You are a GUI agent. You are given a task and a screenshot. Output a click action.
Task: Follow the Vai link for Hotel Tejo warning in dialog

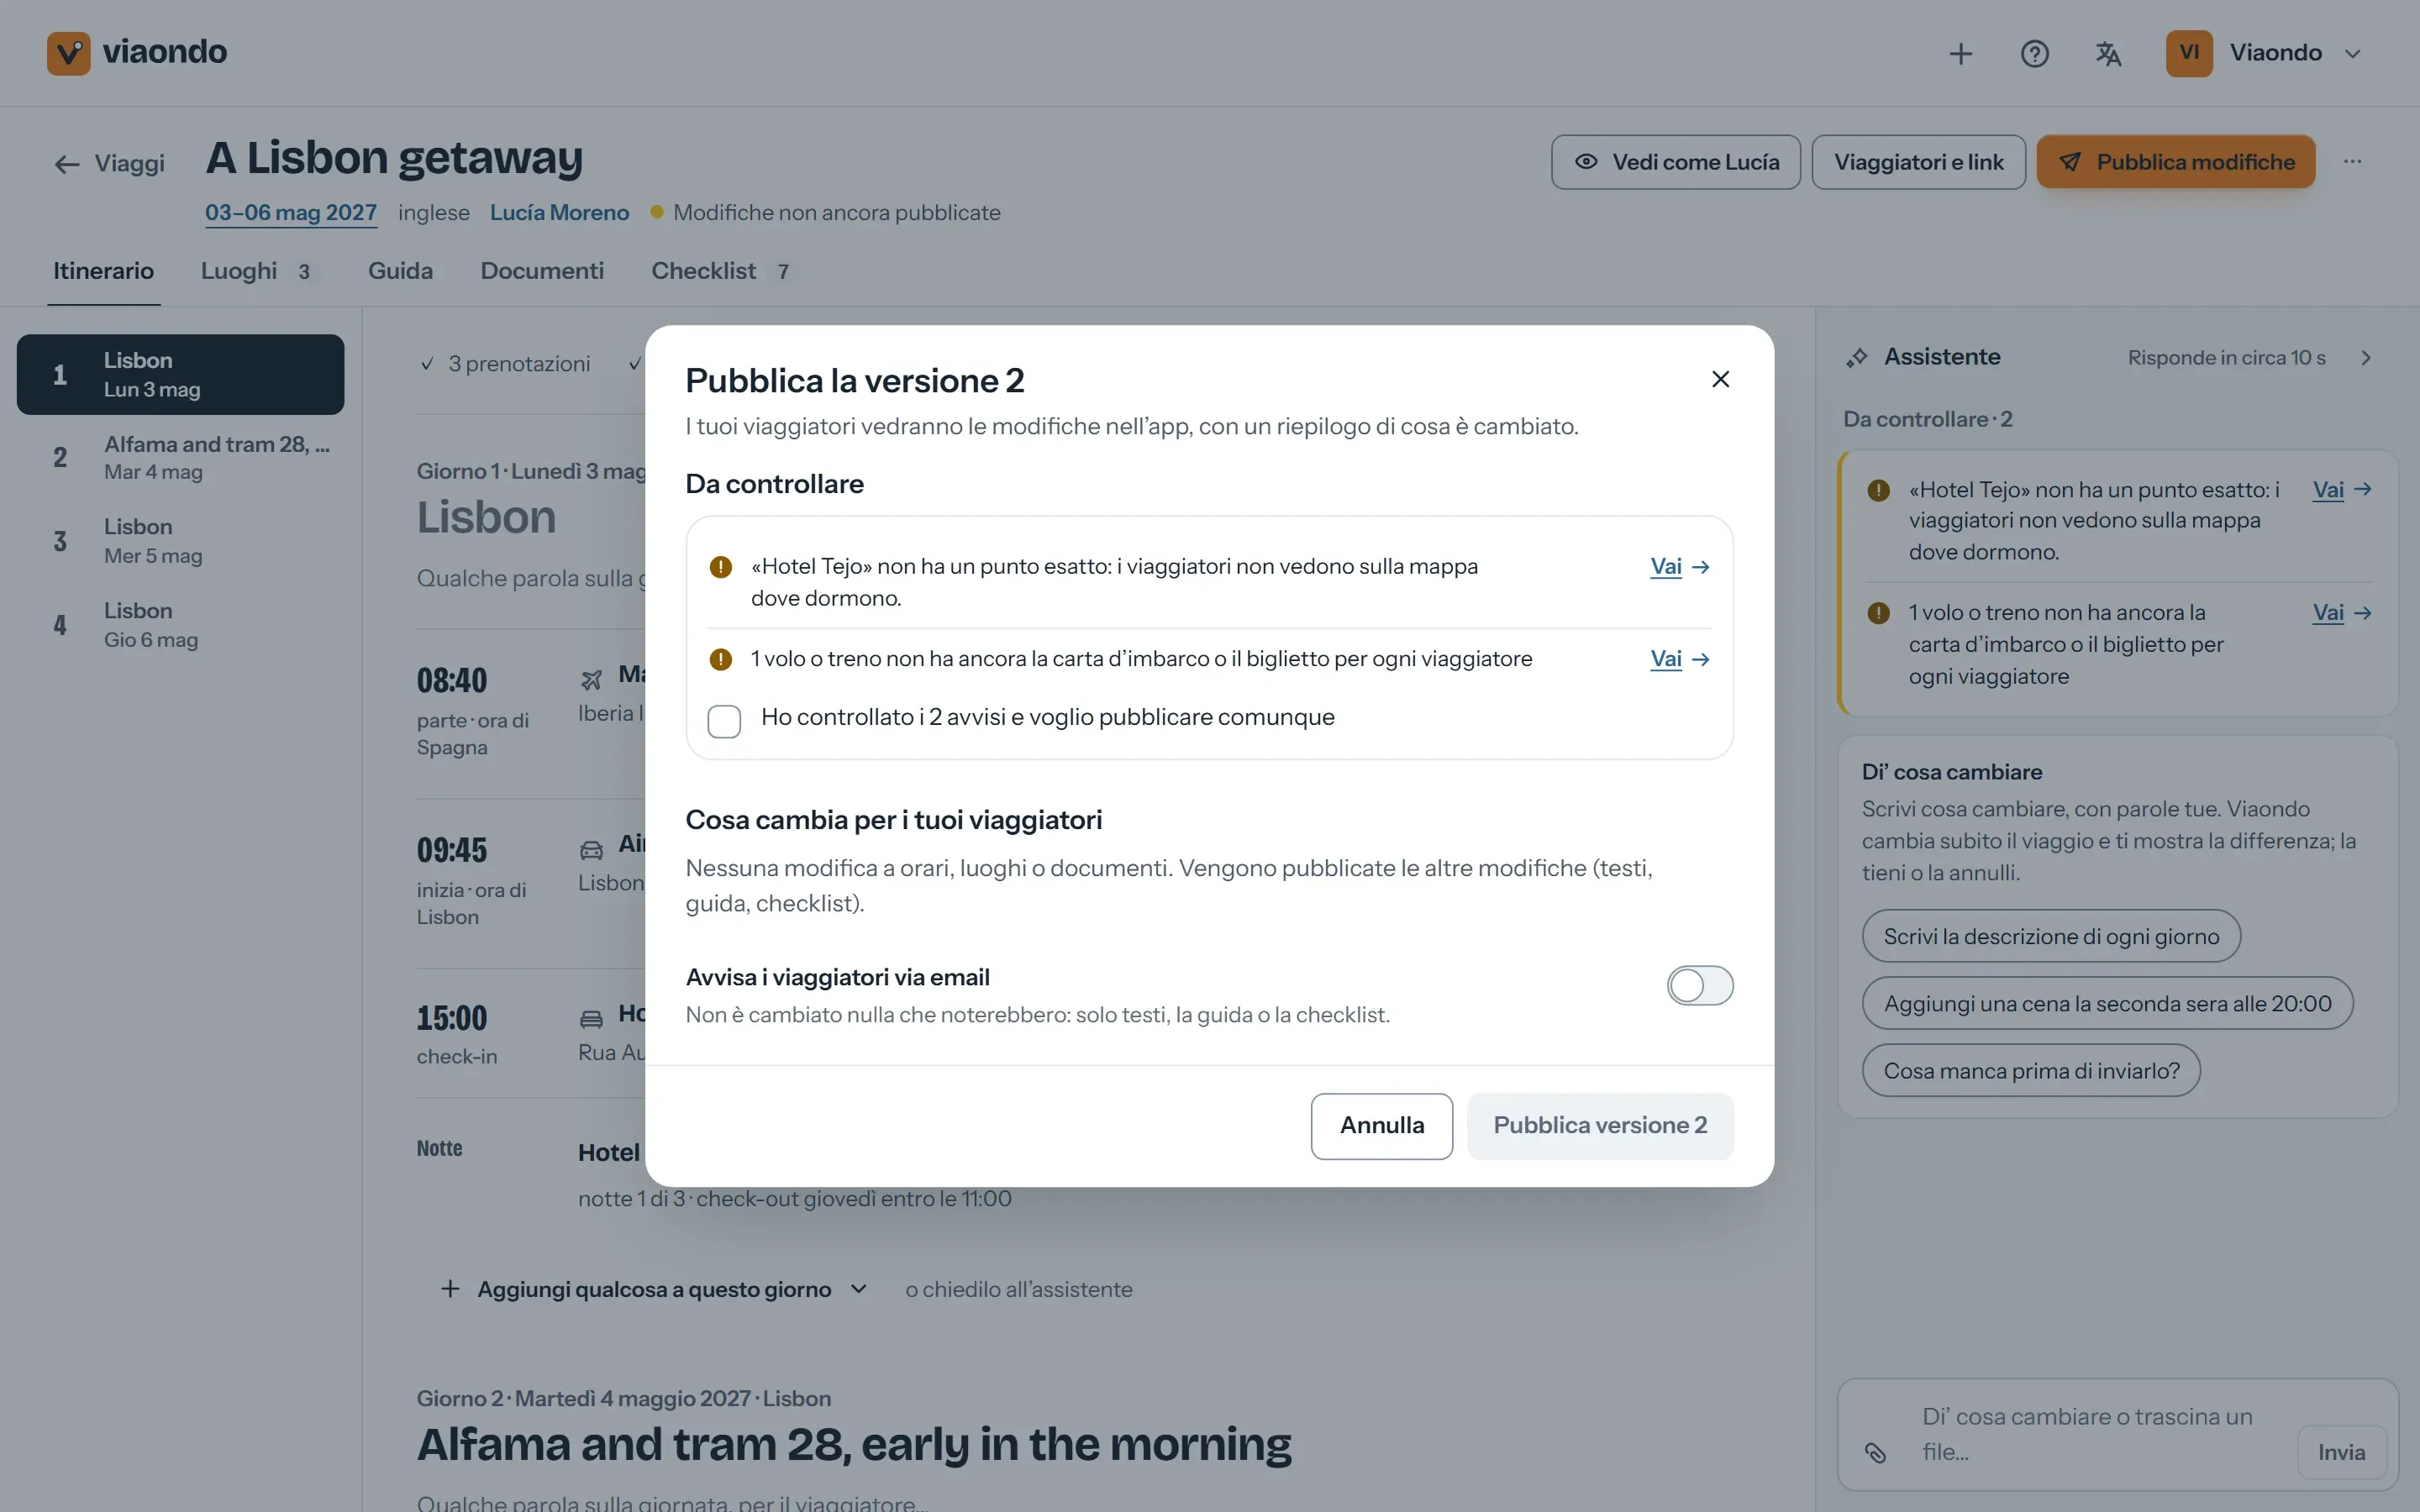[x=1680, y=567]
